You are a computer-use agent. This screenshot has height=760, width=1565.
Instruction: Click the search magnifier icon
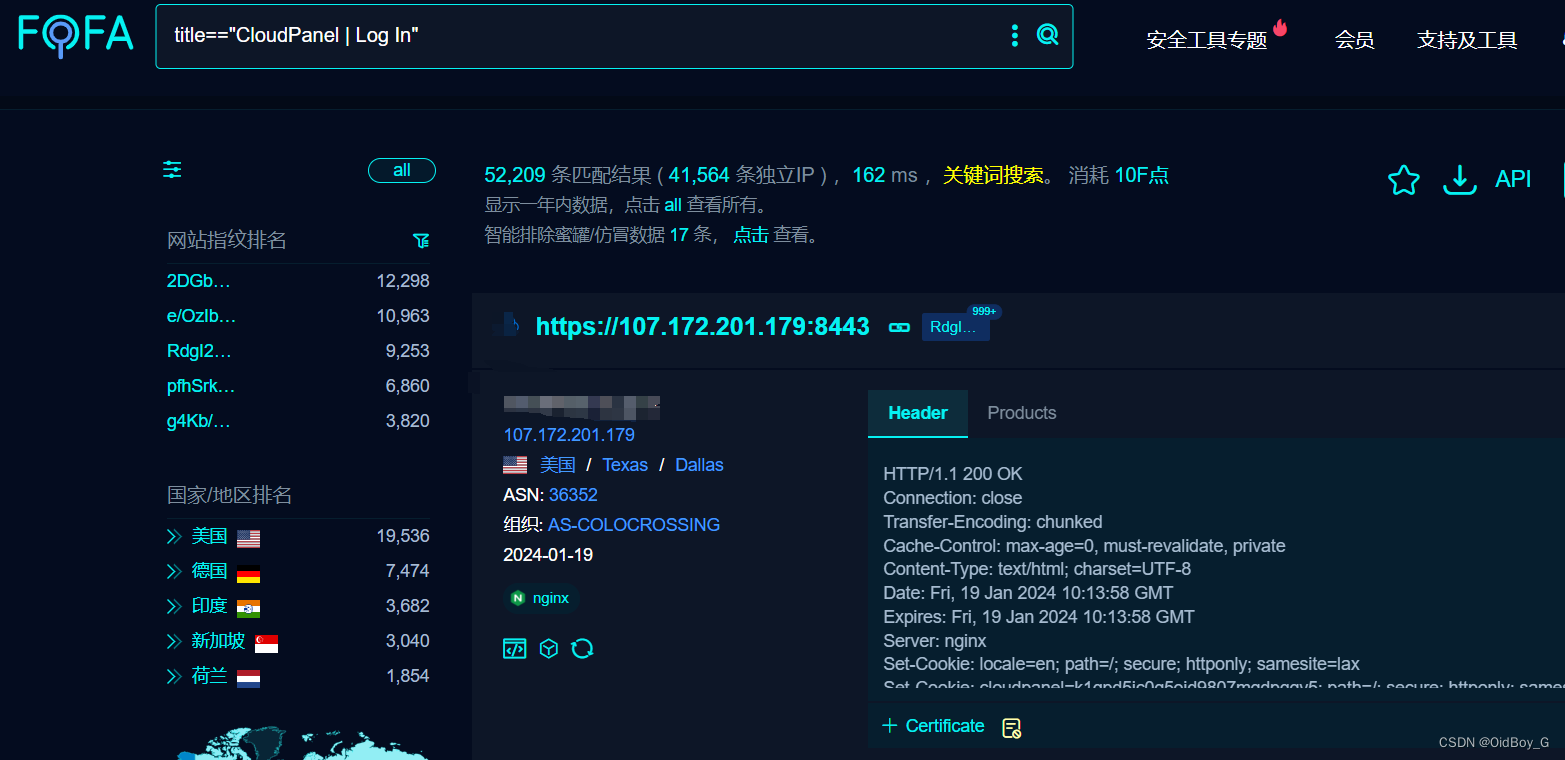point(1047,36)
